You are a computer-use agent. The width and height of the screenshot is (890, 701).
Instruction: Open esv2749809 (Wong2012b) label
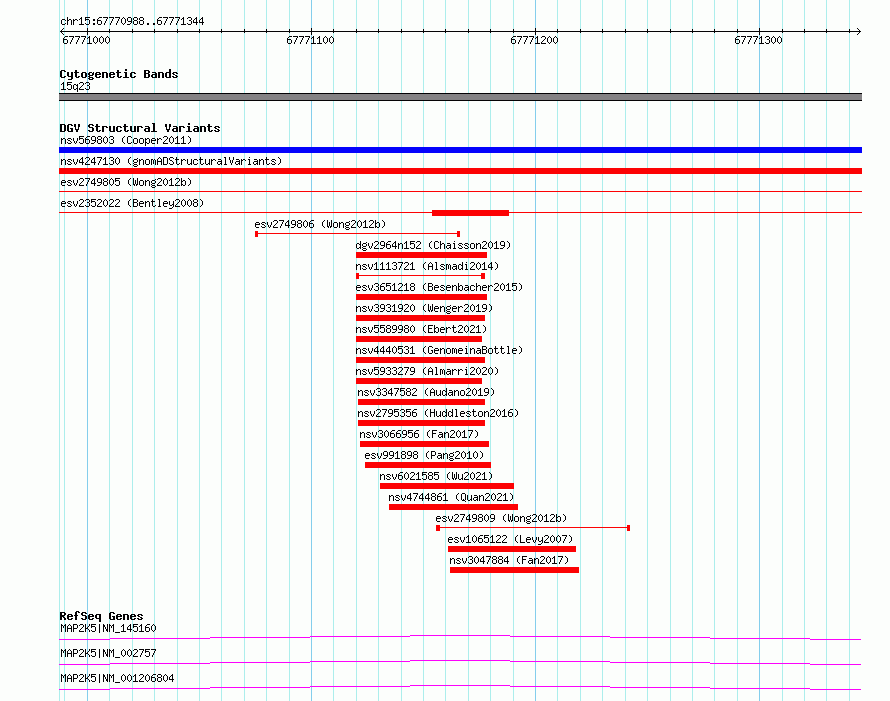coord(501,518)
